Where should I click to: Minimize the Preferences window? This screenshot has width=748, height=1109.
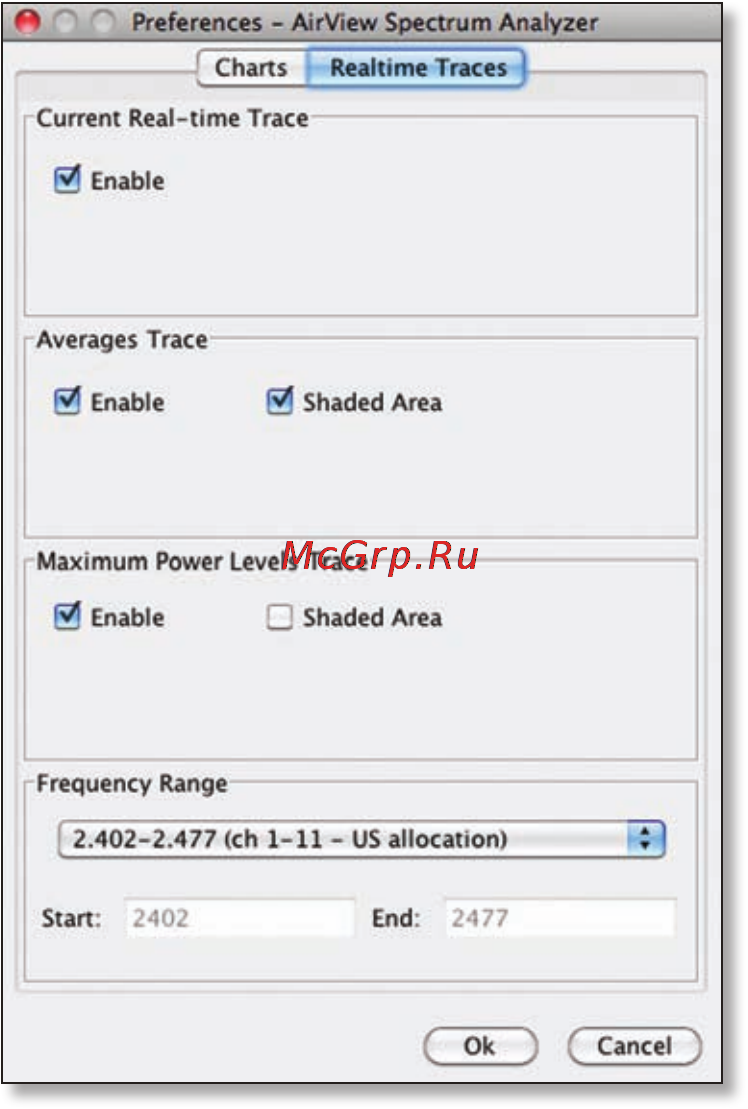click(66, 22)
